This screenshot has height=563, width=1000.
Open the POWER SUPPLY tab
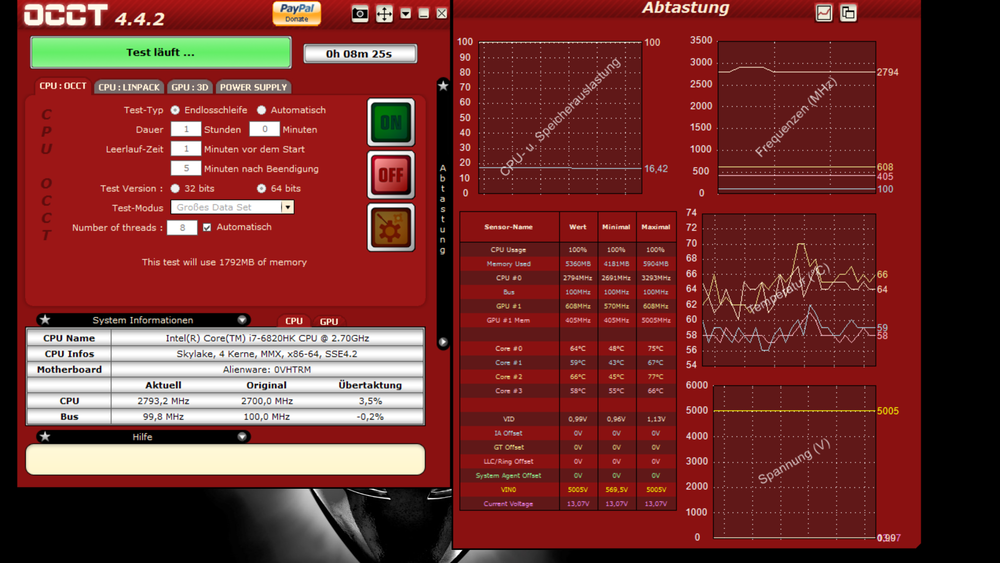coord(253,87)
